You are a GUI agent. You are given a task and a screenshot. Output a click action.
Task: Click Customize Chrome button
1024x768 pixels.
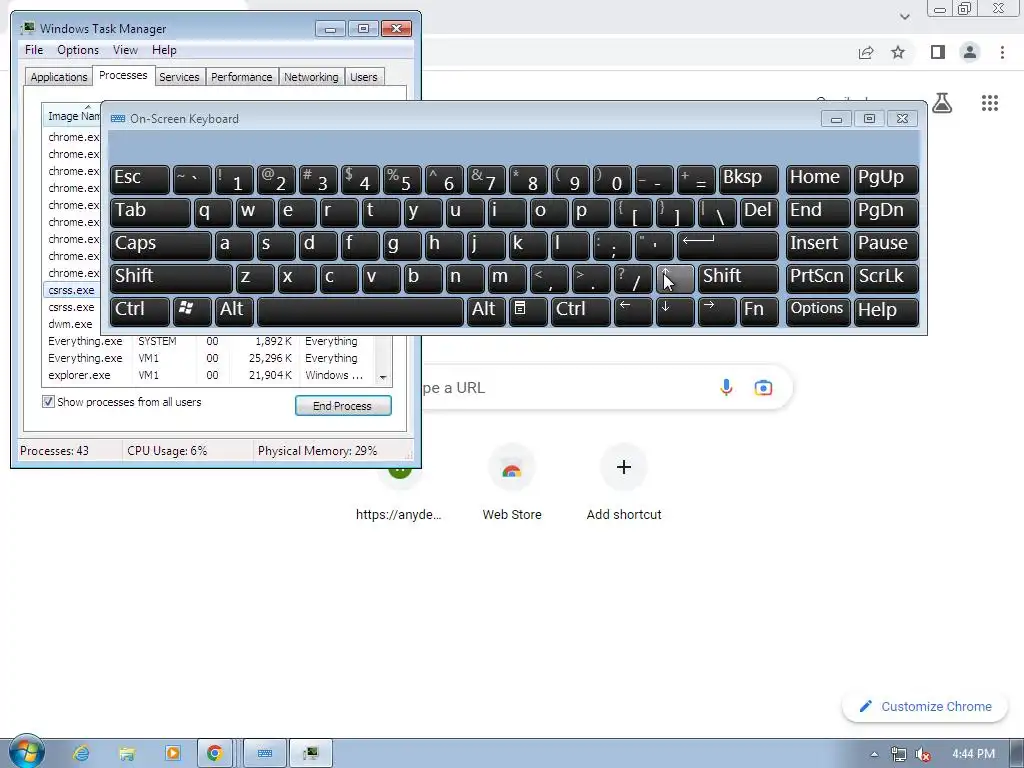[925, 707]
